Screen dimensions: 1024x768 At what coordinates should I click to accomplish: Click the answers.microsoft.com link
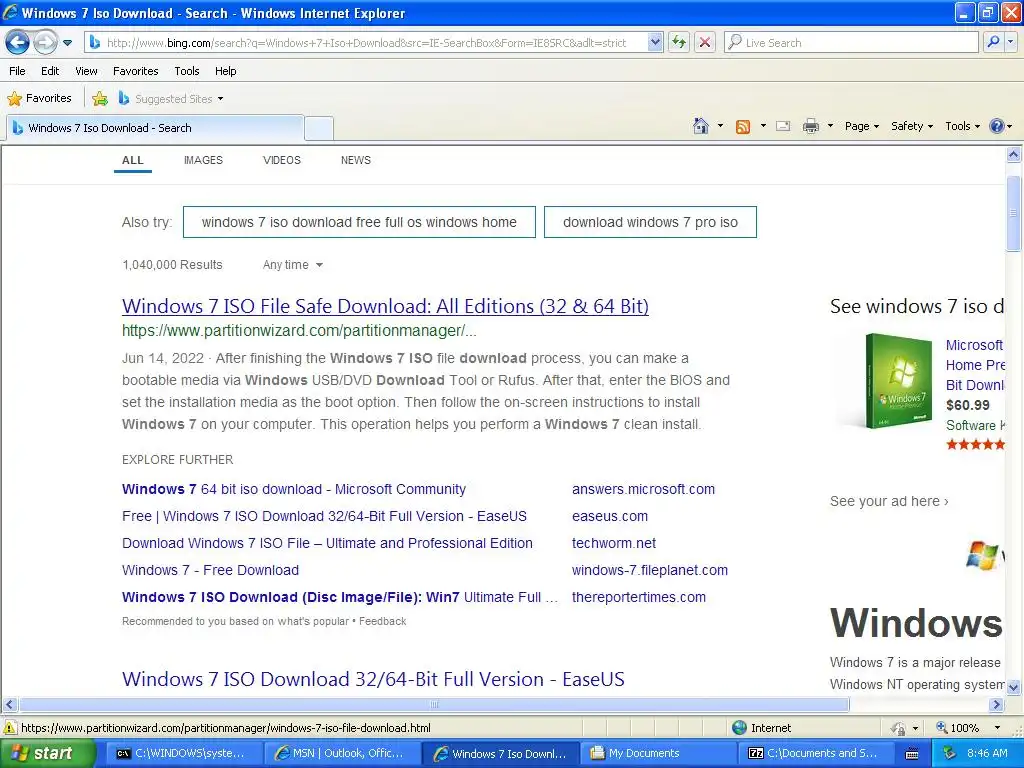click(643, 489)
